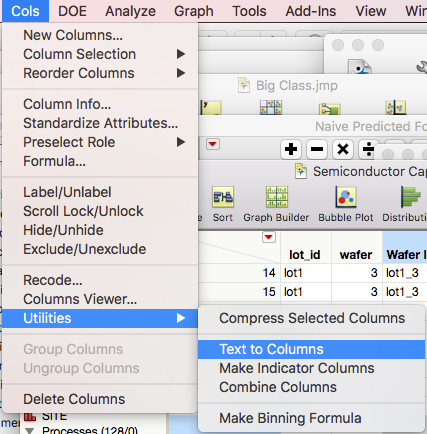
Task: Click the Sort toolbar icon
Action: click(x=223, y=204)
